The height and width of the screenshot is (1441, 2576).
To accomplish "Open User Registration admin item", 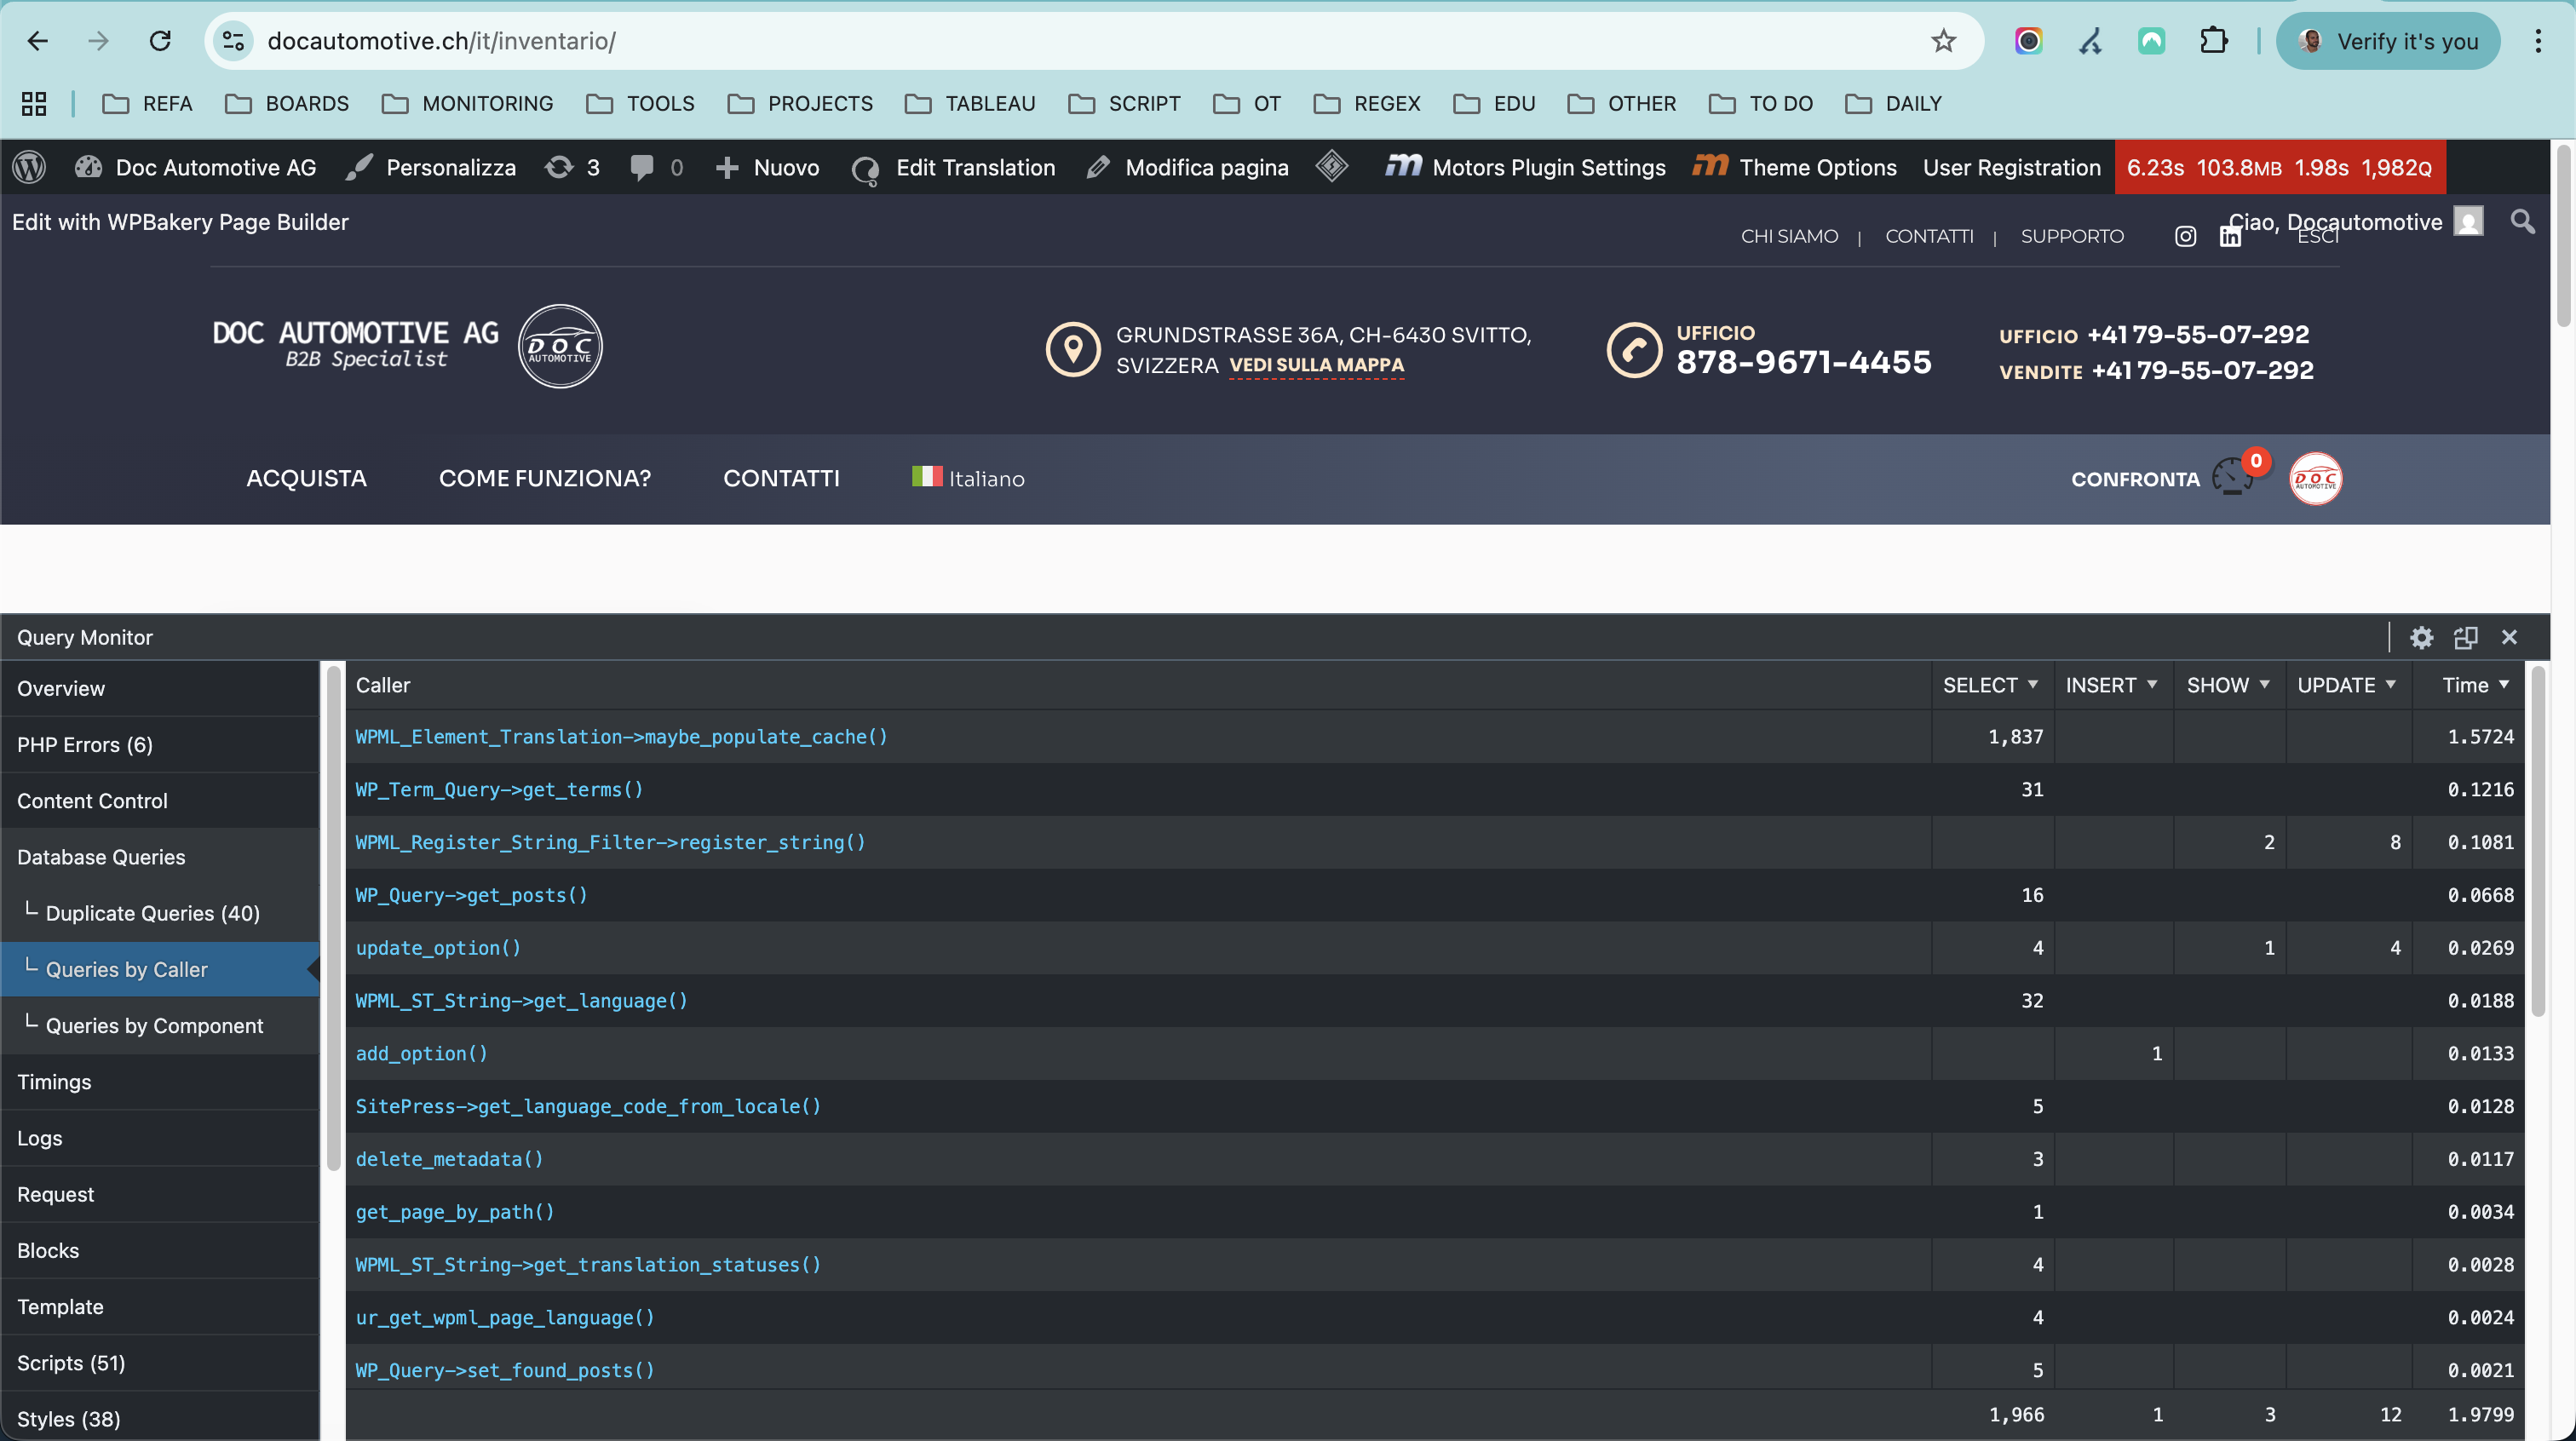I will point(2012,167).
